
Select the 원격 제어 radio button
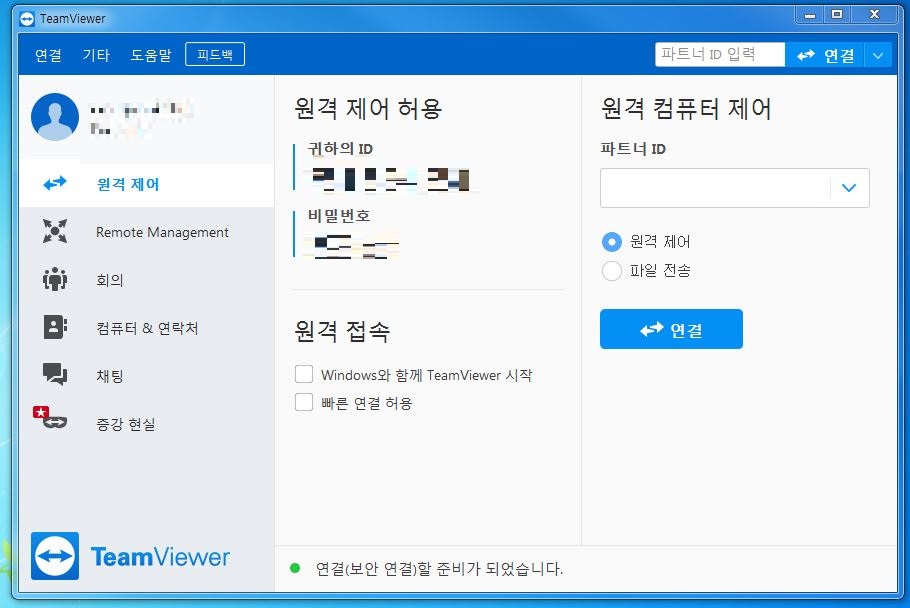click(612, 241)
